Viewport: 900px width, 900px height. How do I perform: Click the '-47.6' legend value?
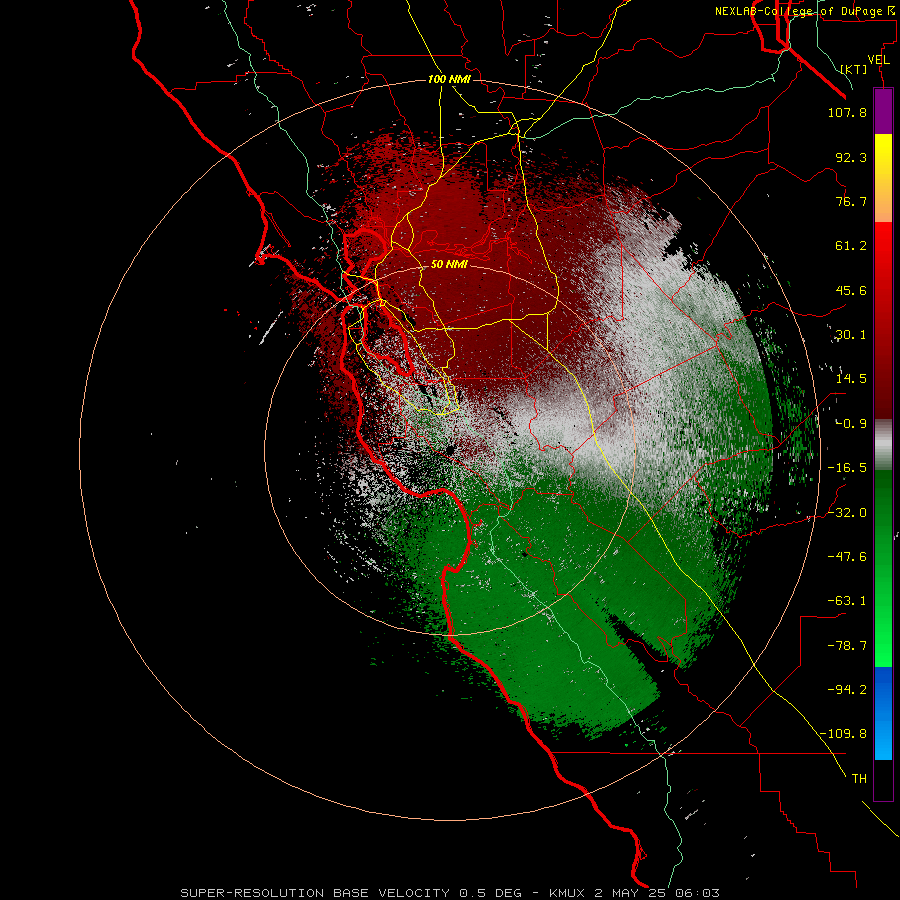click(x=847, y=557)
